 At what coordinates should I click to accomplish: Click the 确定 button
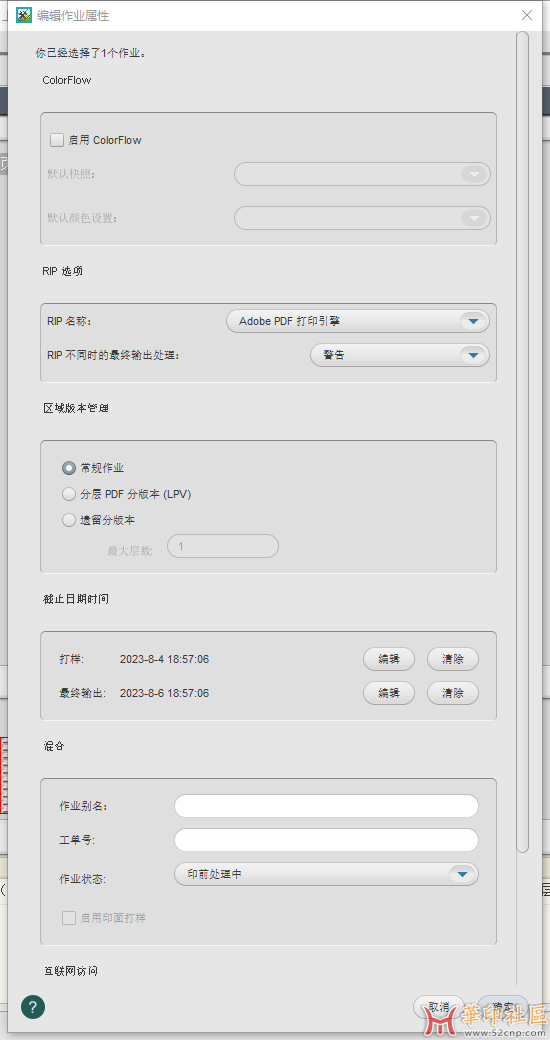503,1007
